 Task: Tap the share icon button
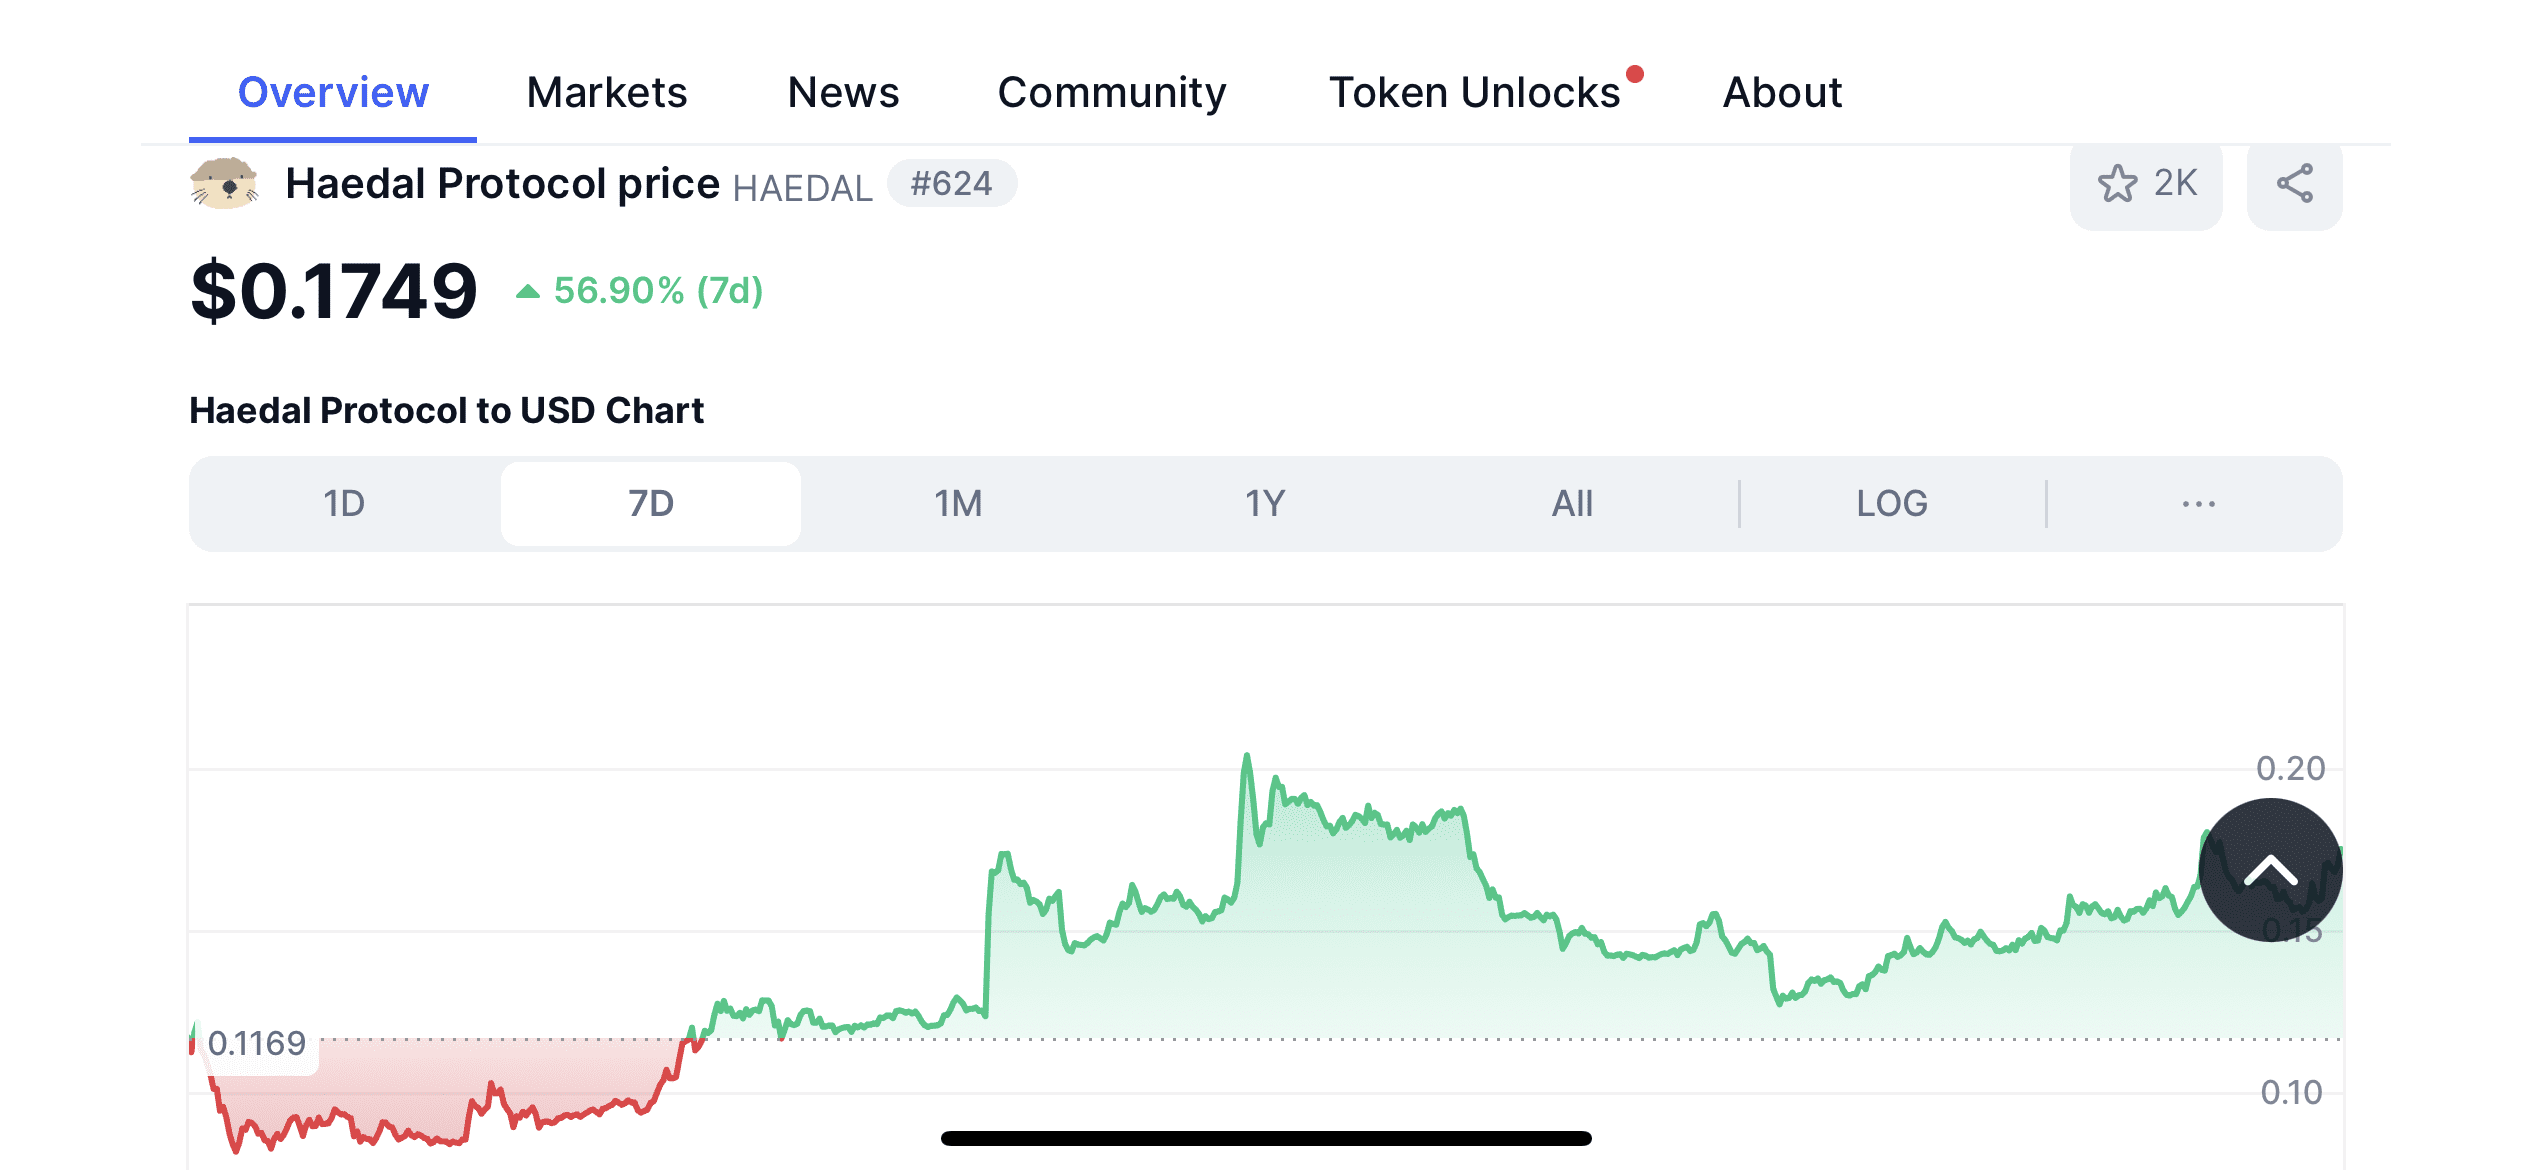click(2294, 185)
